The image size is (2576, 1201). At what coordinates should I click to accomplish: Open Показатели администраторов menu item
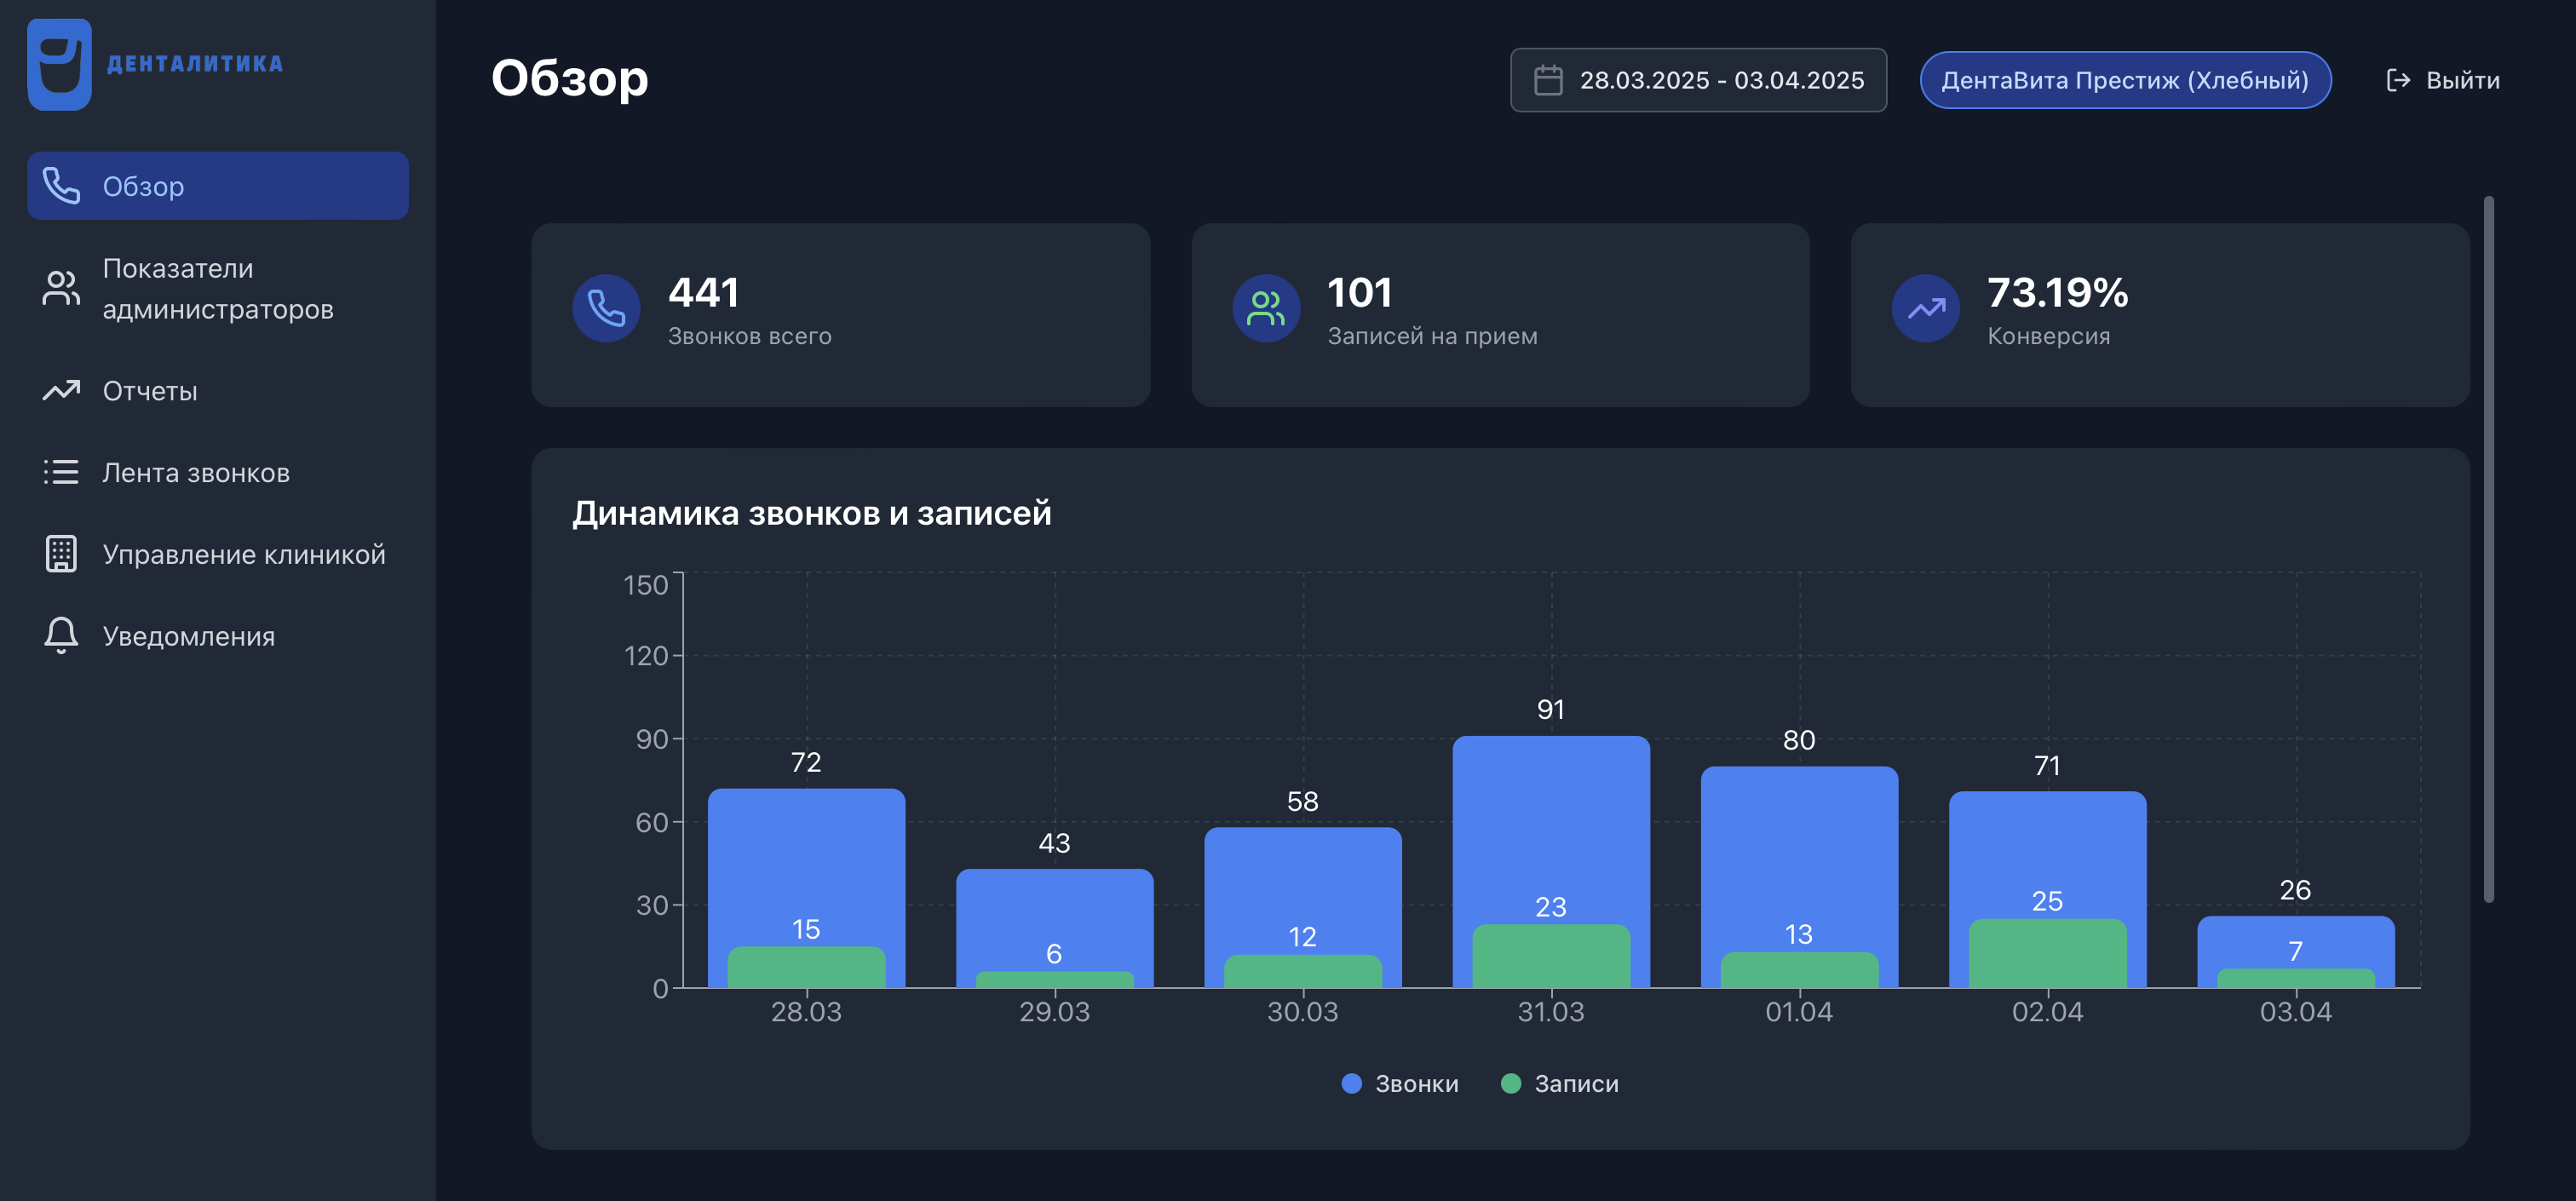[218, 289]
